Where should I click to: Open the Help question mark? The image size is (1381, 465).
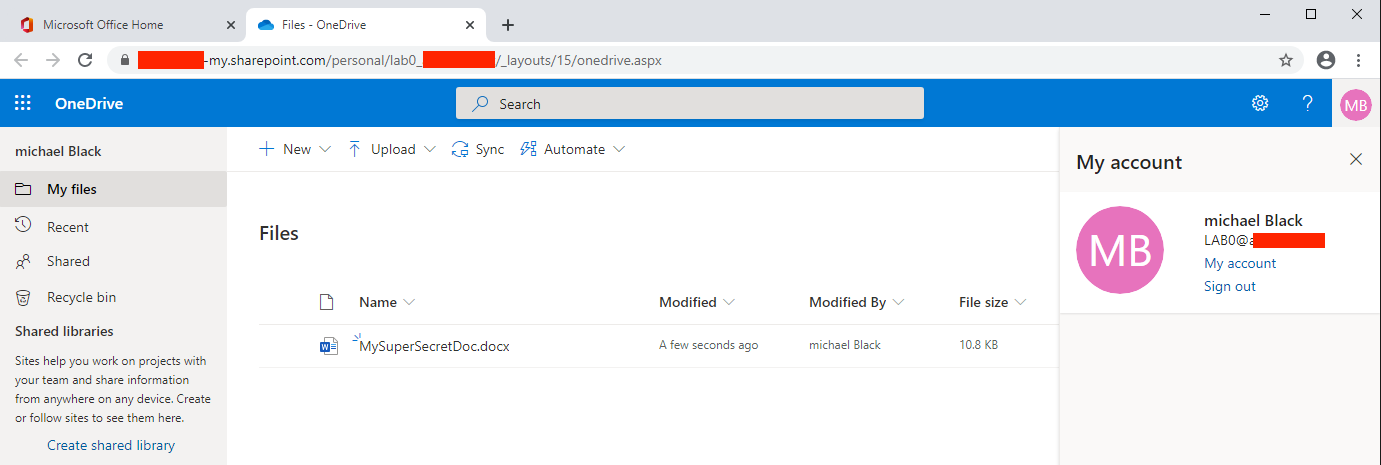point(1307,103)
